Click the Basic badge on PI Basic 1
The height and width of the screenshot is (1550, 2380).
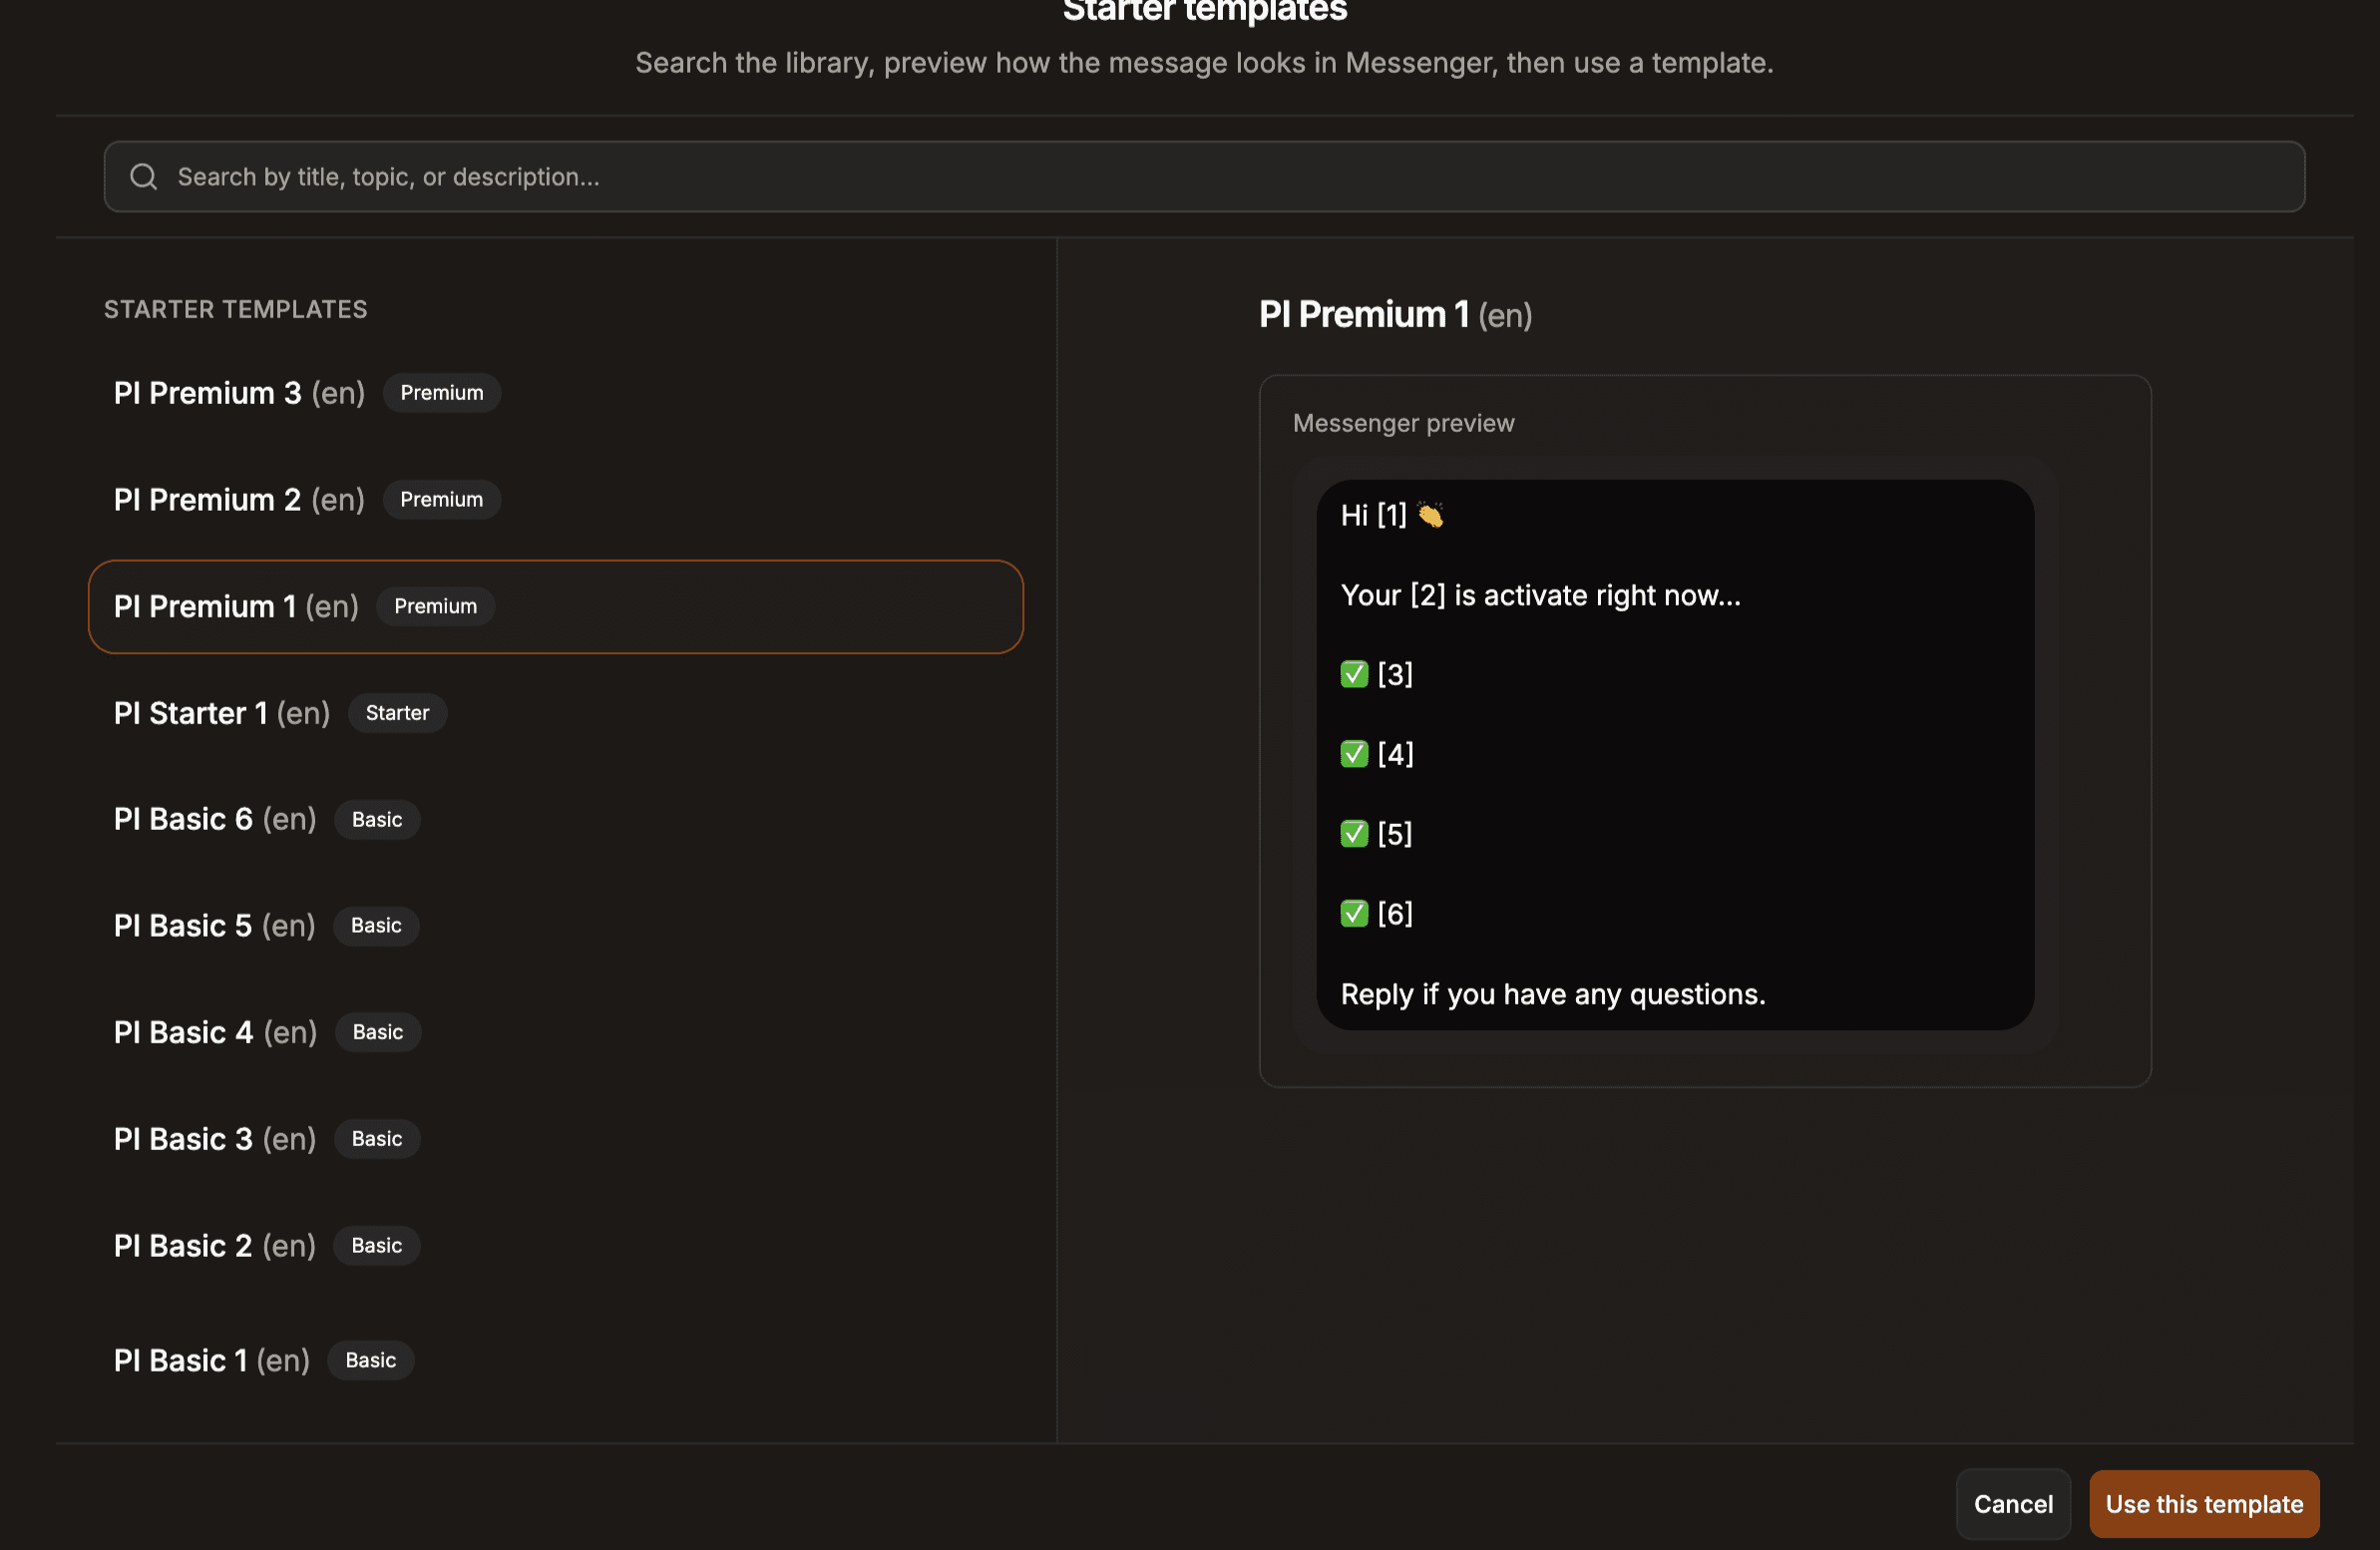point(370,1360)
